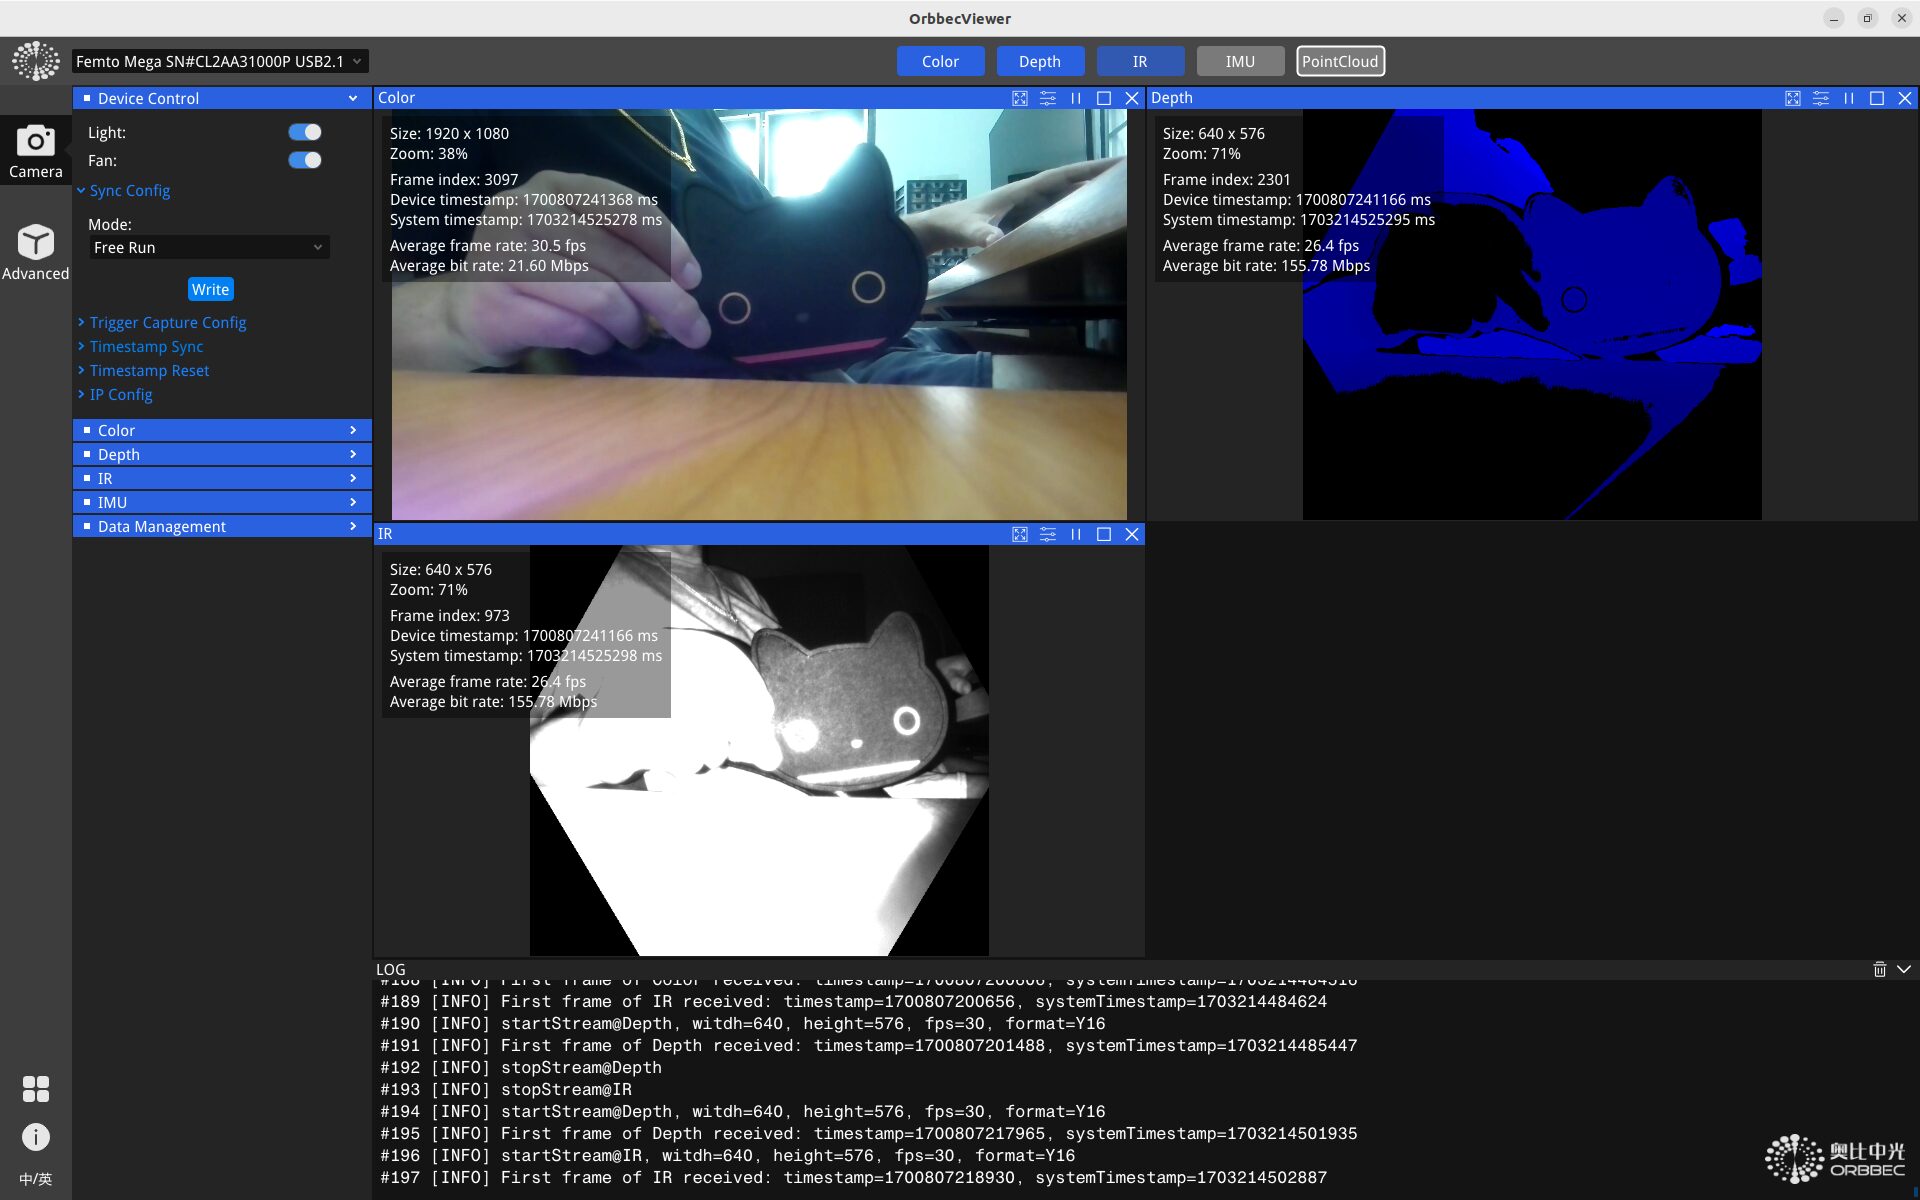Open the device selection dropdown
Viewport: 1920px width, 1200px height.
tap(219, 61)
